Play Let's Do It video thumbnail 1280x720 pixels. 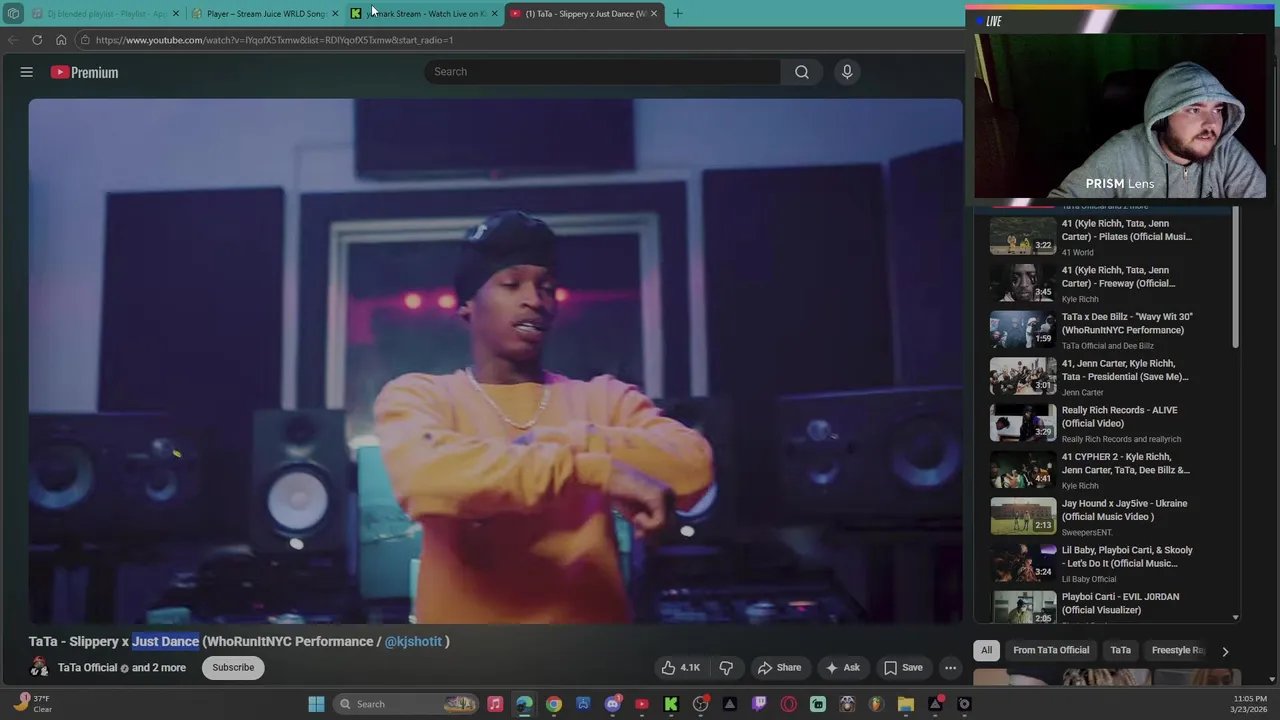point(1022,562)
